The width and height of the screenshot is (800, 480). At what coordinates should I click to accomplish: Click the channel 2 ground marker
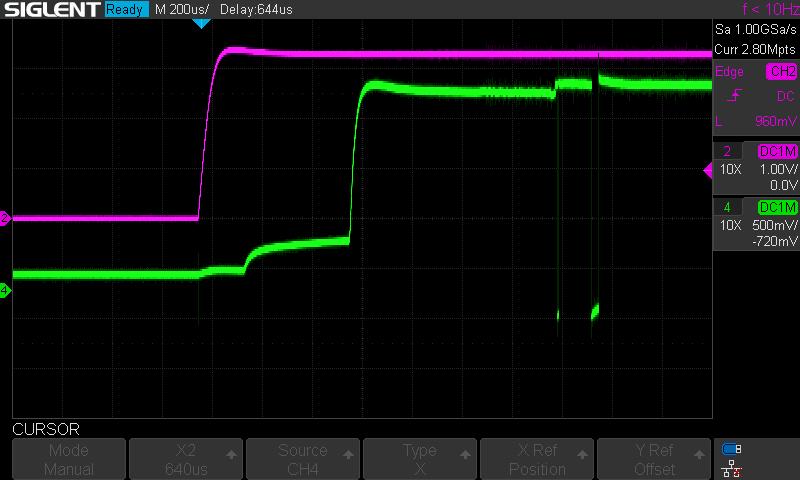(5, 218)
